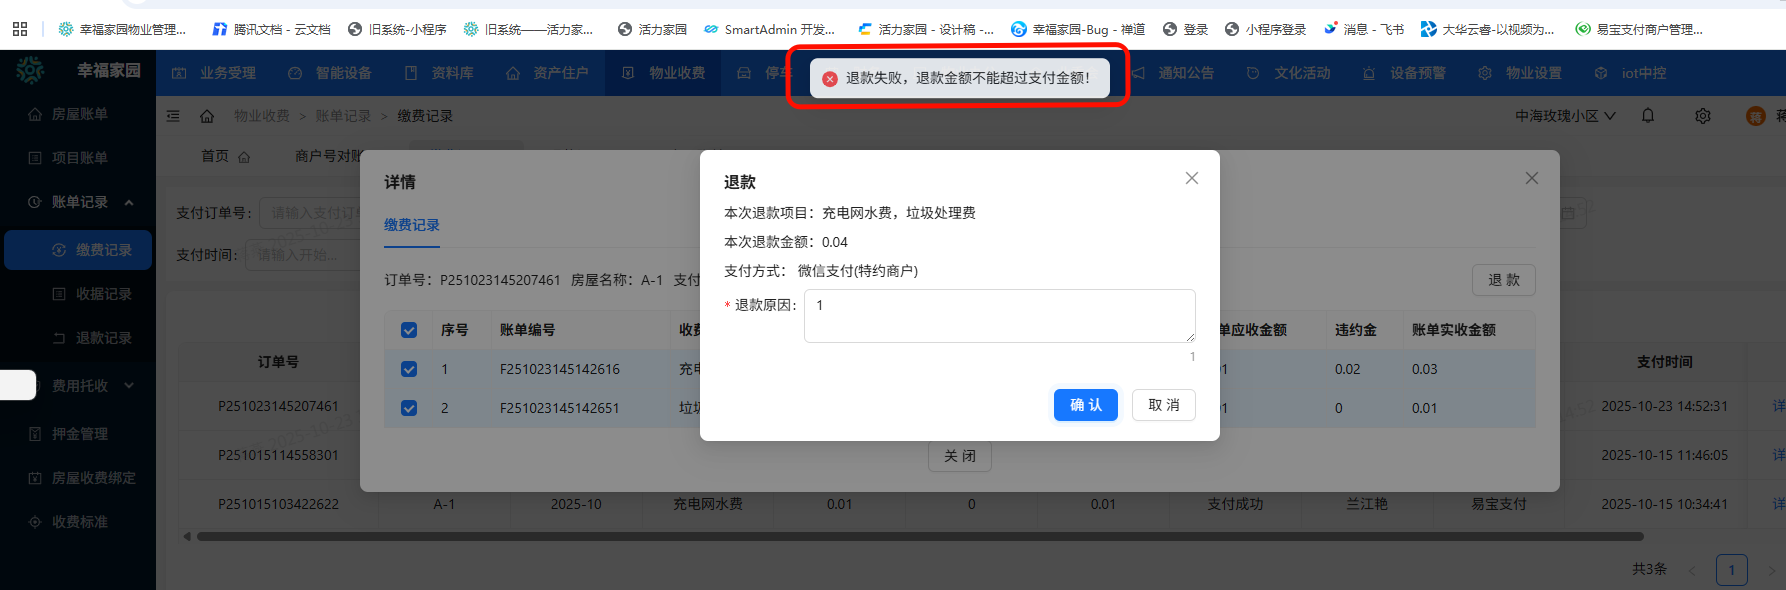Image resolution: width=1786 pixels, height=590 pixels.
Task: Open 文化活动 top menu
Action: pos(1289,73)
